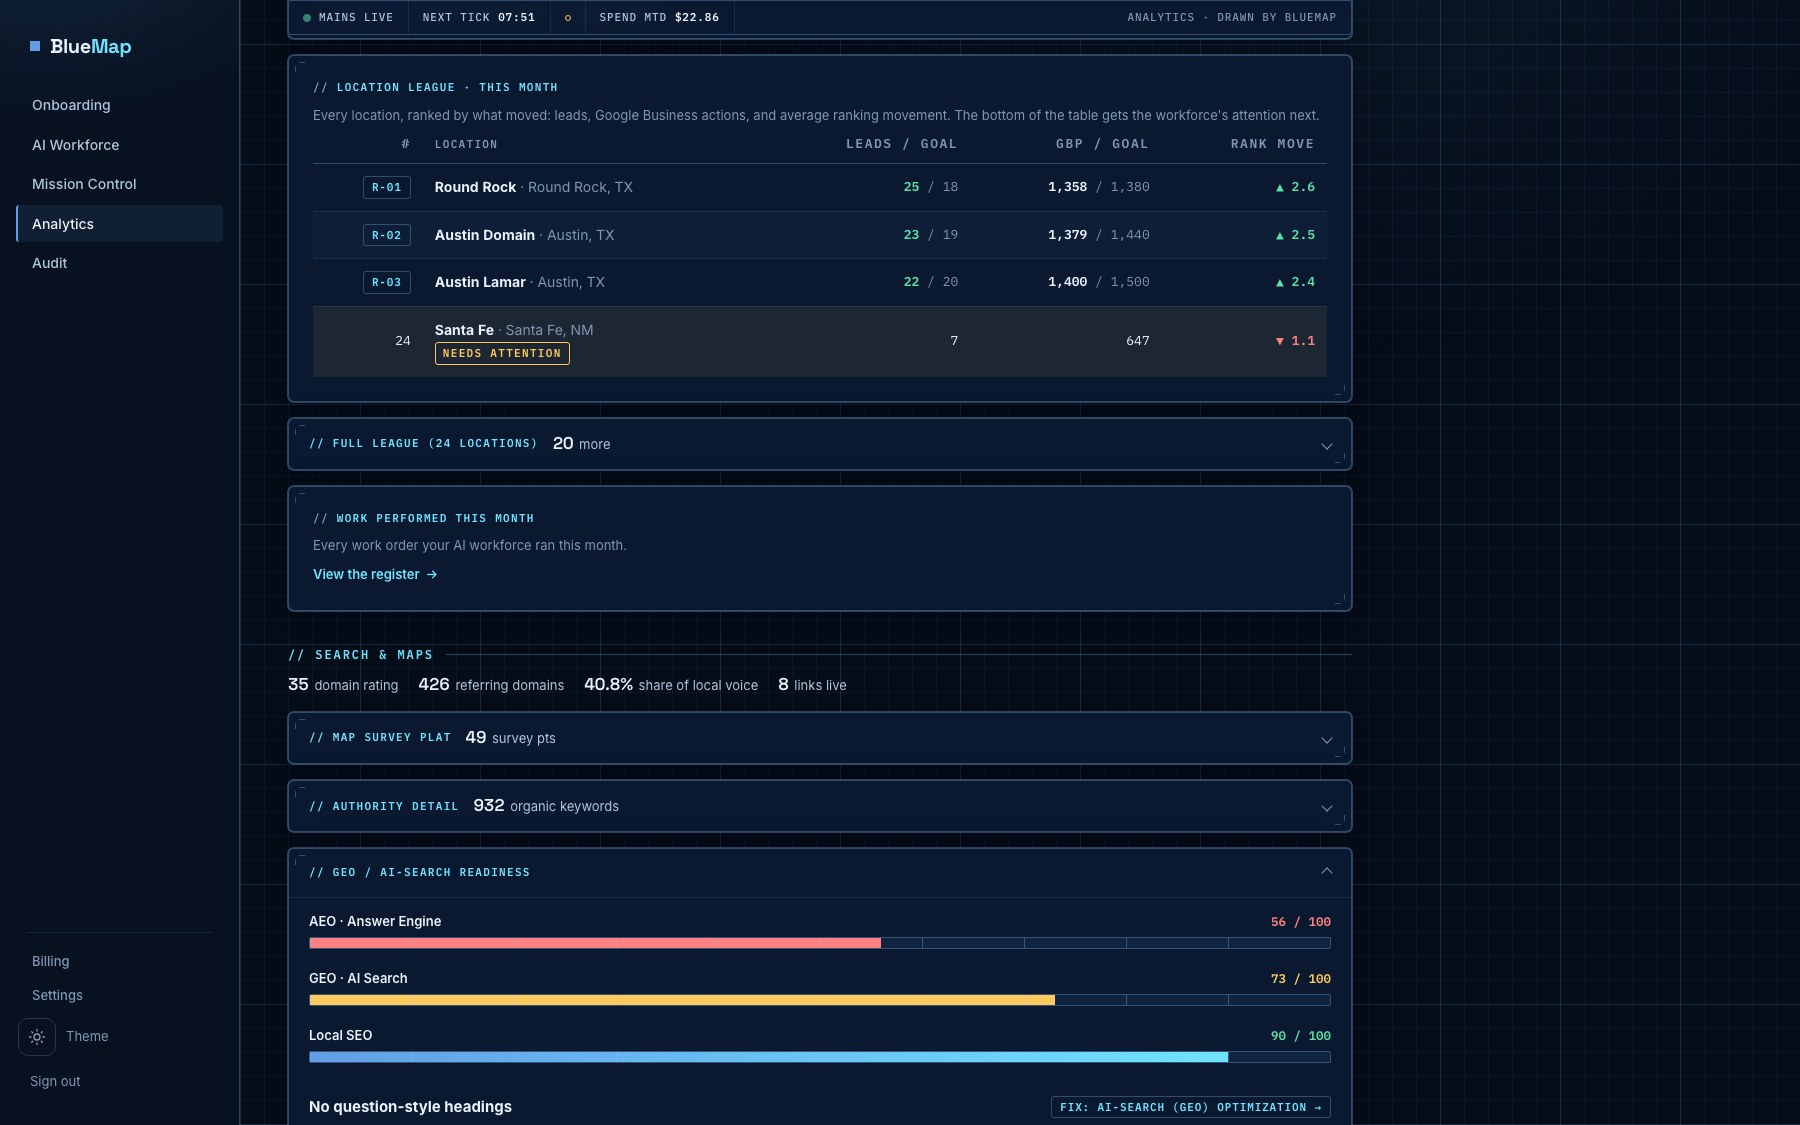1800x1125 pixels.
Task: Select the Austin Domain location name
Action: (x=485, y=235)
